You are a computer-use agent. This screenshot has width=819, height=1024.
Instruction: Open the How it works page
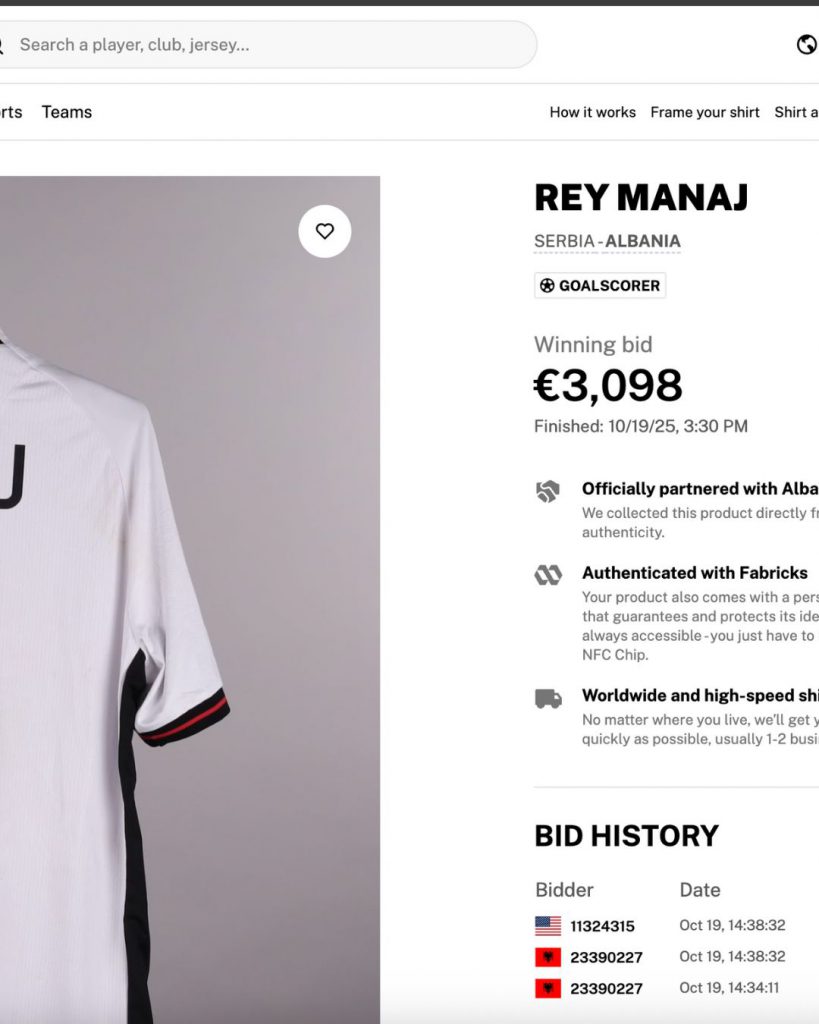click(592, 112)
